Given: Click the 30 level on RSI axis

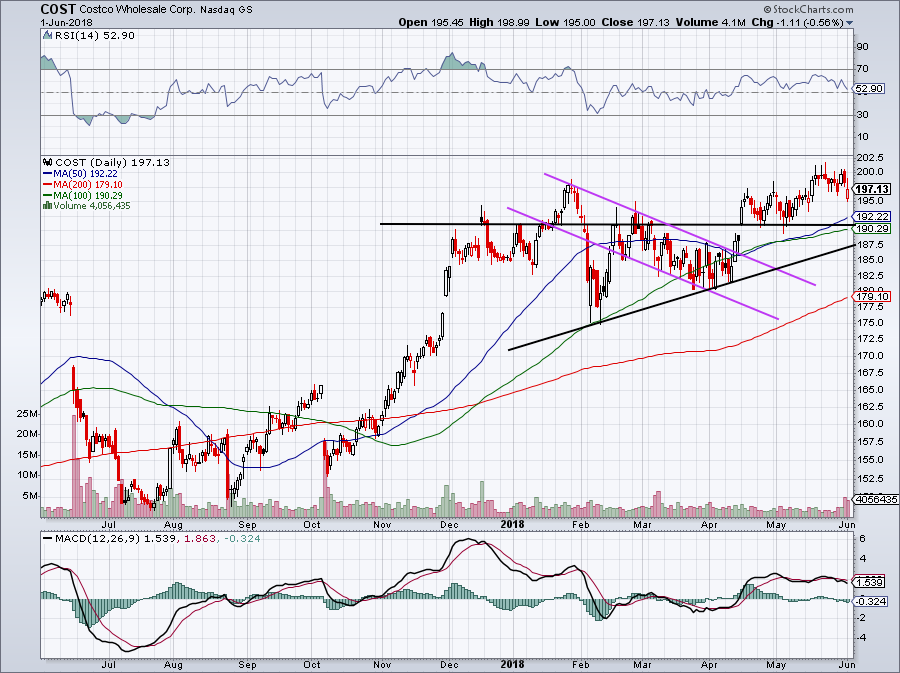Looking at the screenshot, I should [863, 115].
